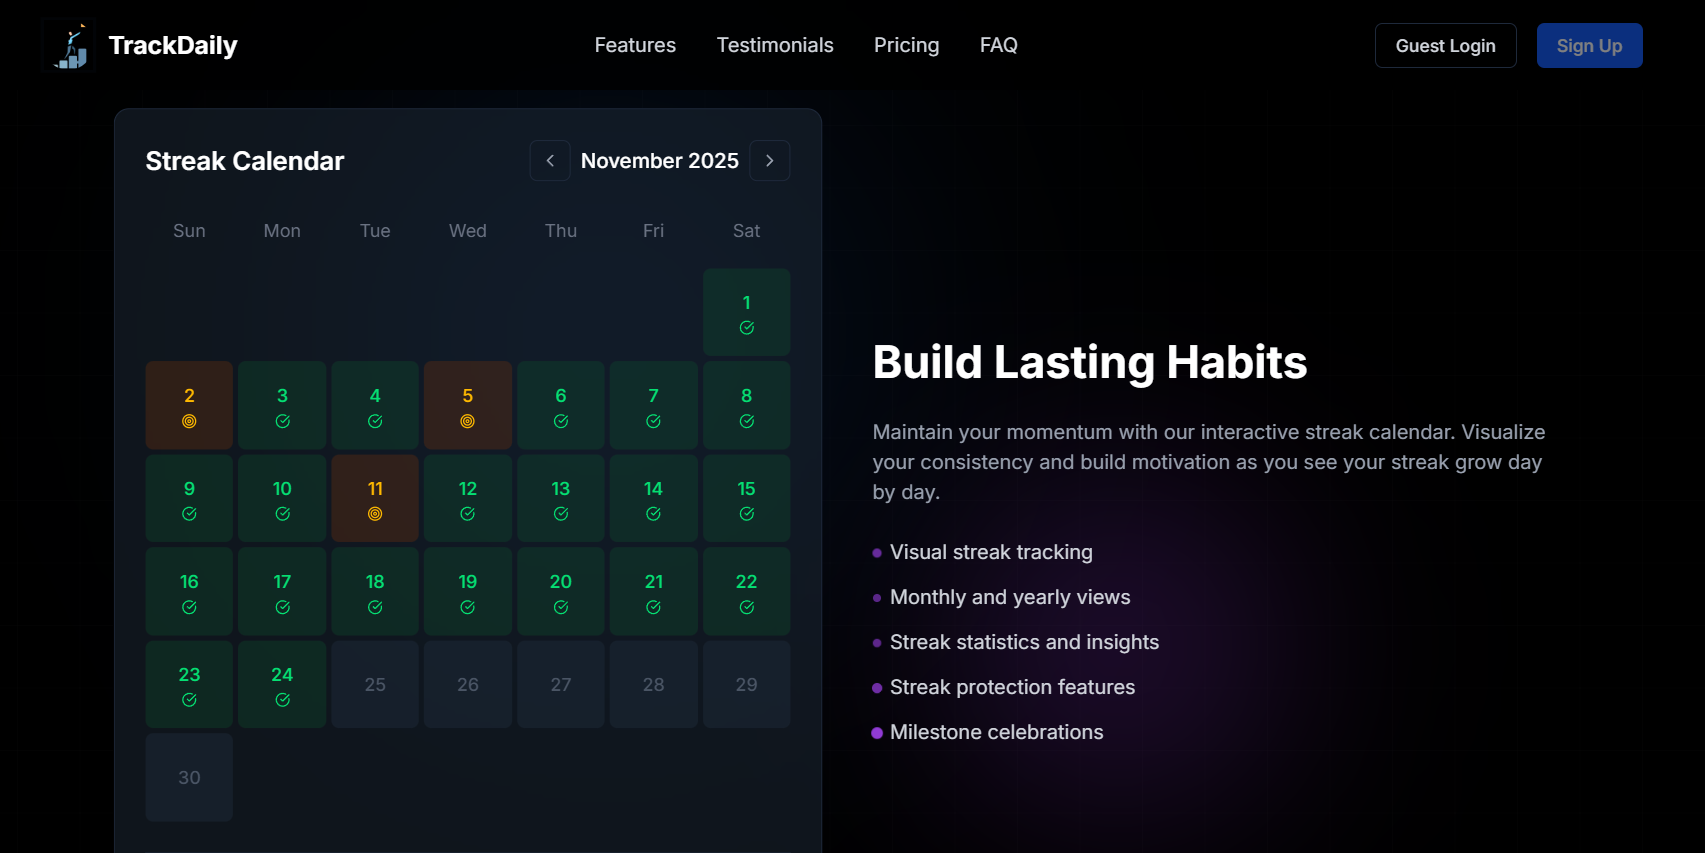Toggle completion status for day 23
This screenshot has height=853, width=1705.
[189, 684]
